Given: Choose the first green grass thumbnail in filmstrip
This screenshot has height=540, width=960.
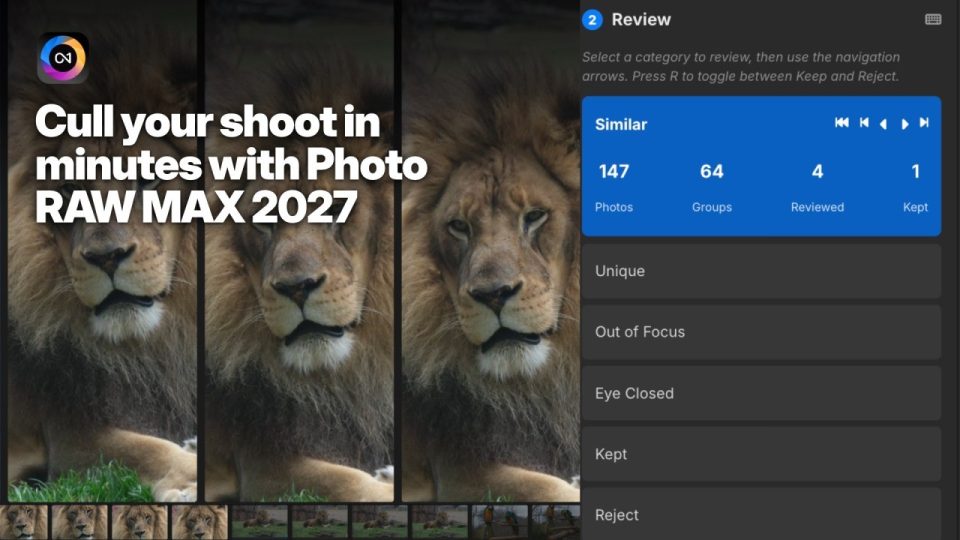Looking at the screenshot, I should click(260, 522).
